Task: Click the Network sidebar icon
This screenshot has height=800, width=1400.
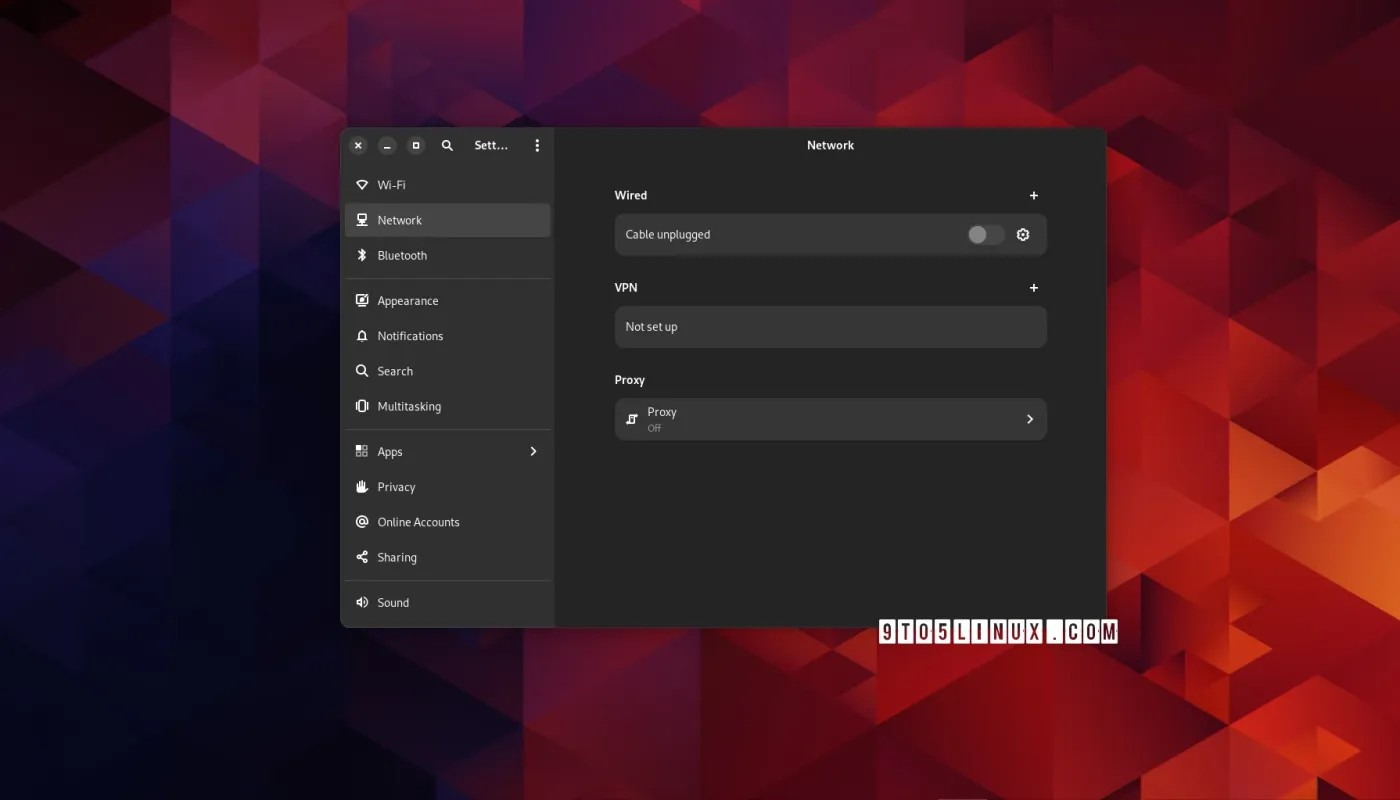Action: 361,220
